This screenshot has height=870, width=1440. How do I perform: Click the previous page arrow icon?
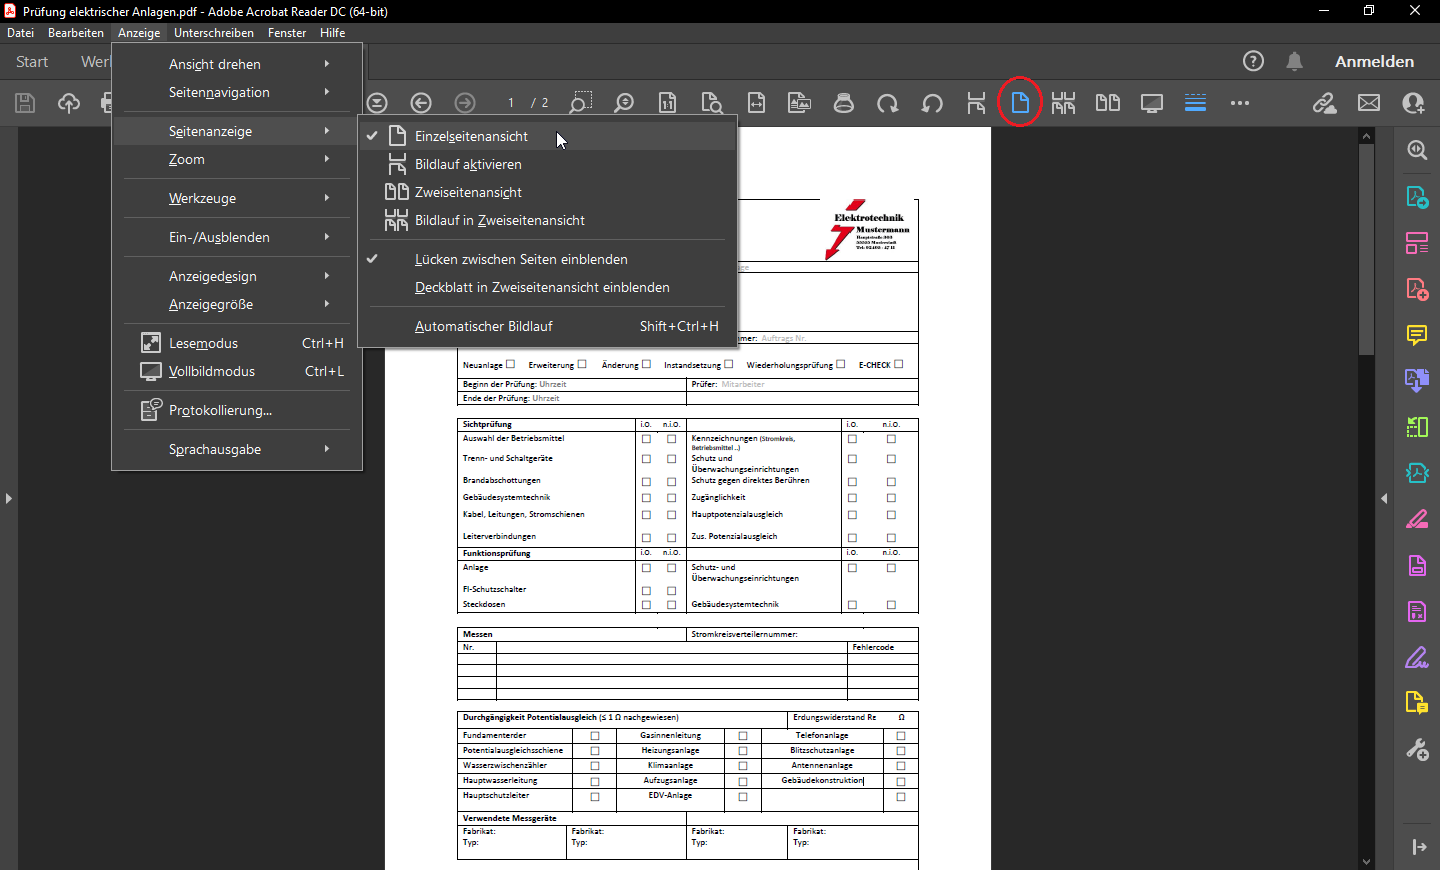coord(421,103)
